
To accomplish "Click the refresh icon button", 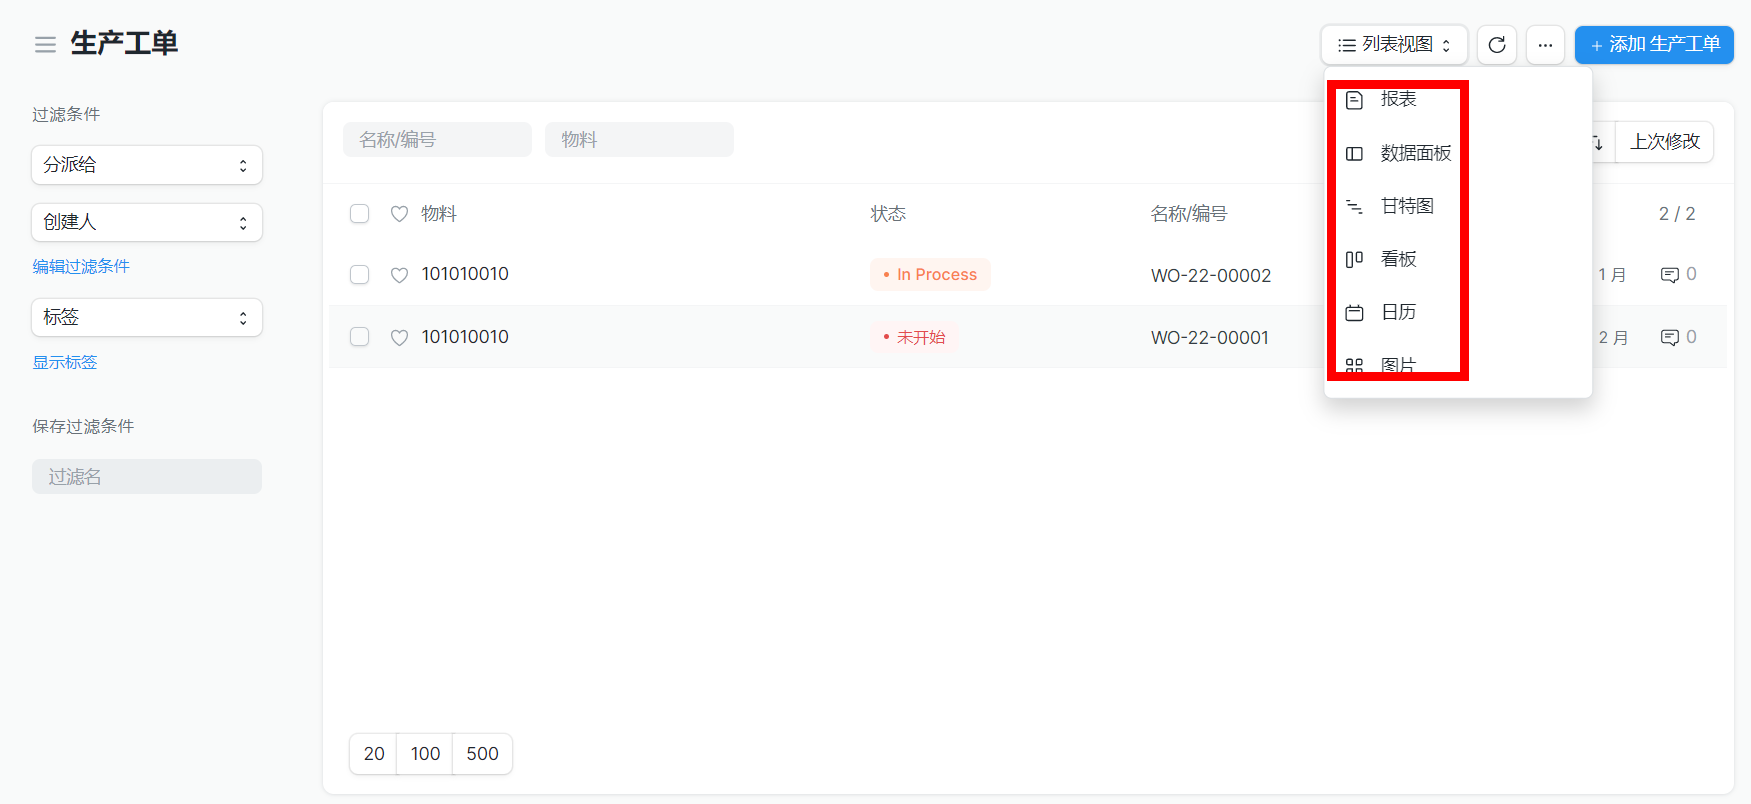I will (x=1497, y=45).
